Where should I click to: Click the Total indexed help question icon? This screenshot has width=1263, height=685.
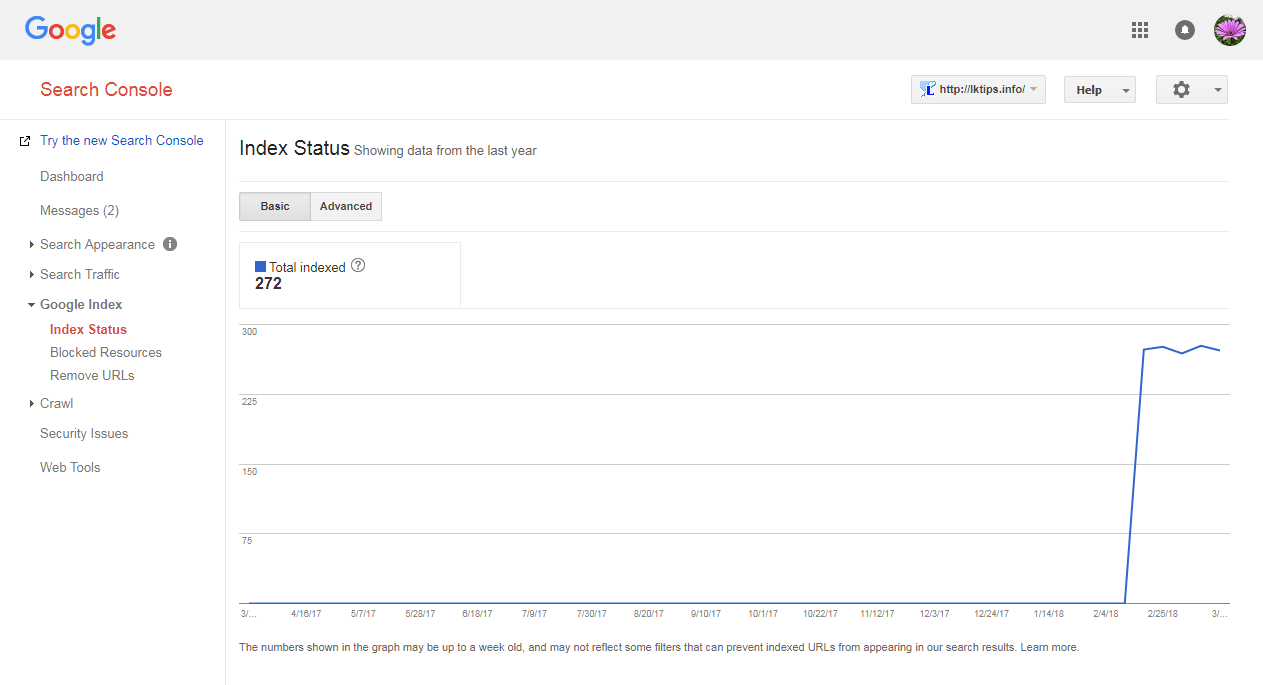[x=358, y=266]
